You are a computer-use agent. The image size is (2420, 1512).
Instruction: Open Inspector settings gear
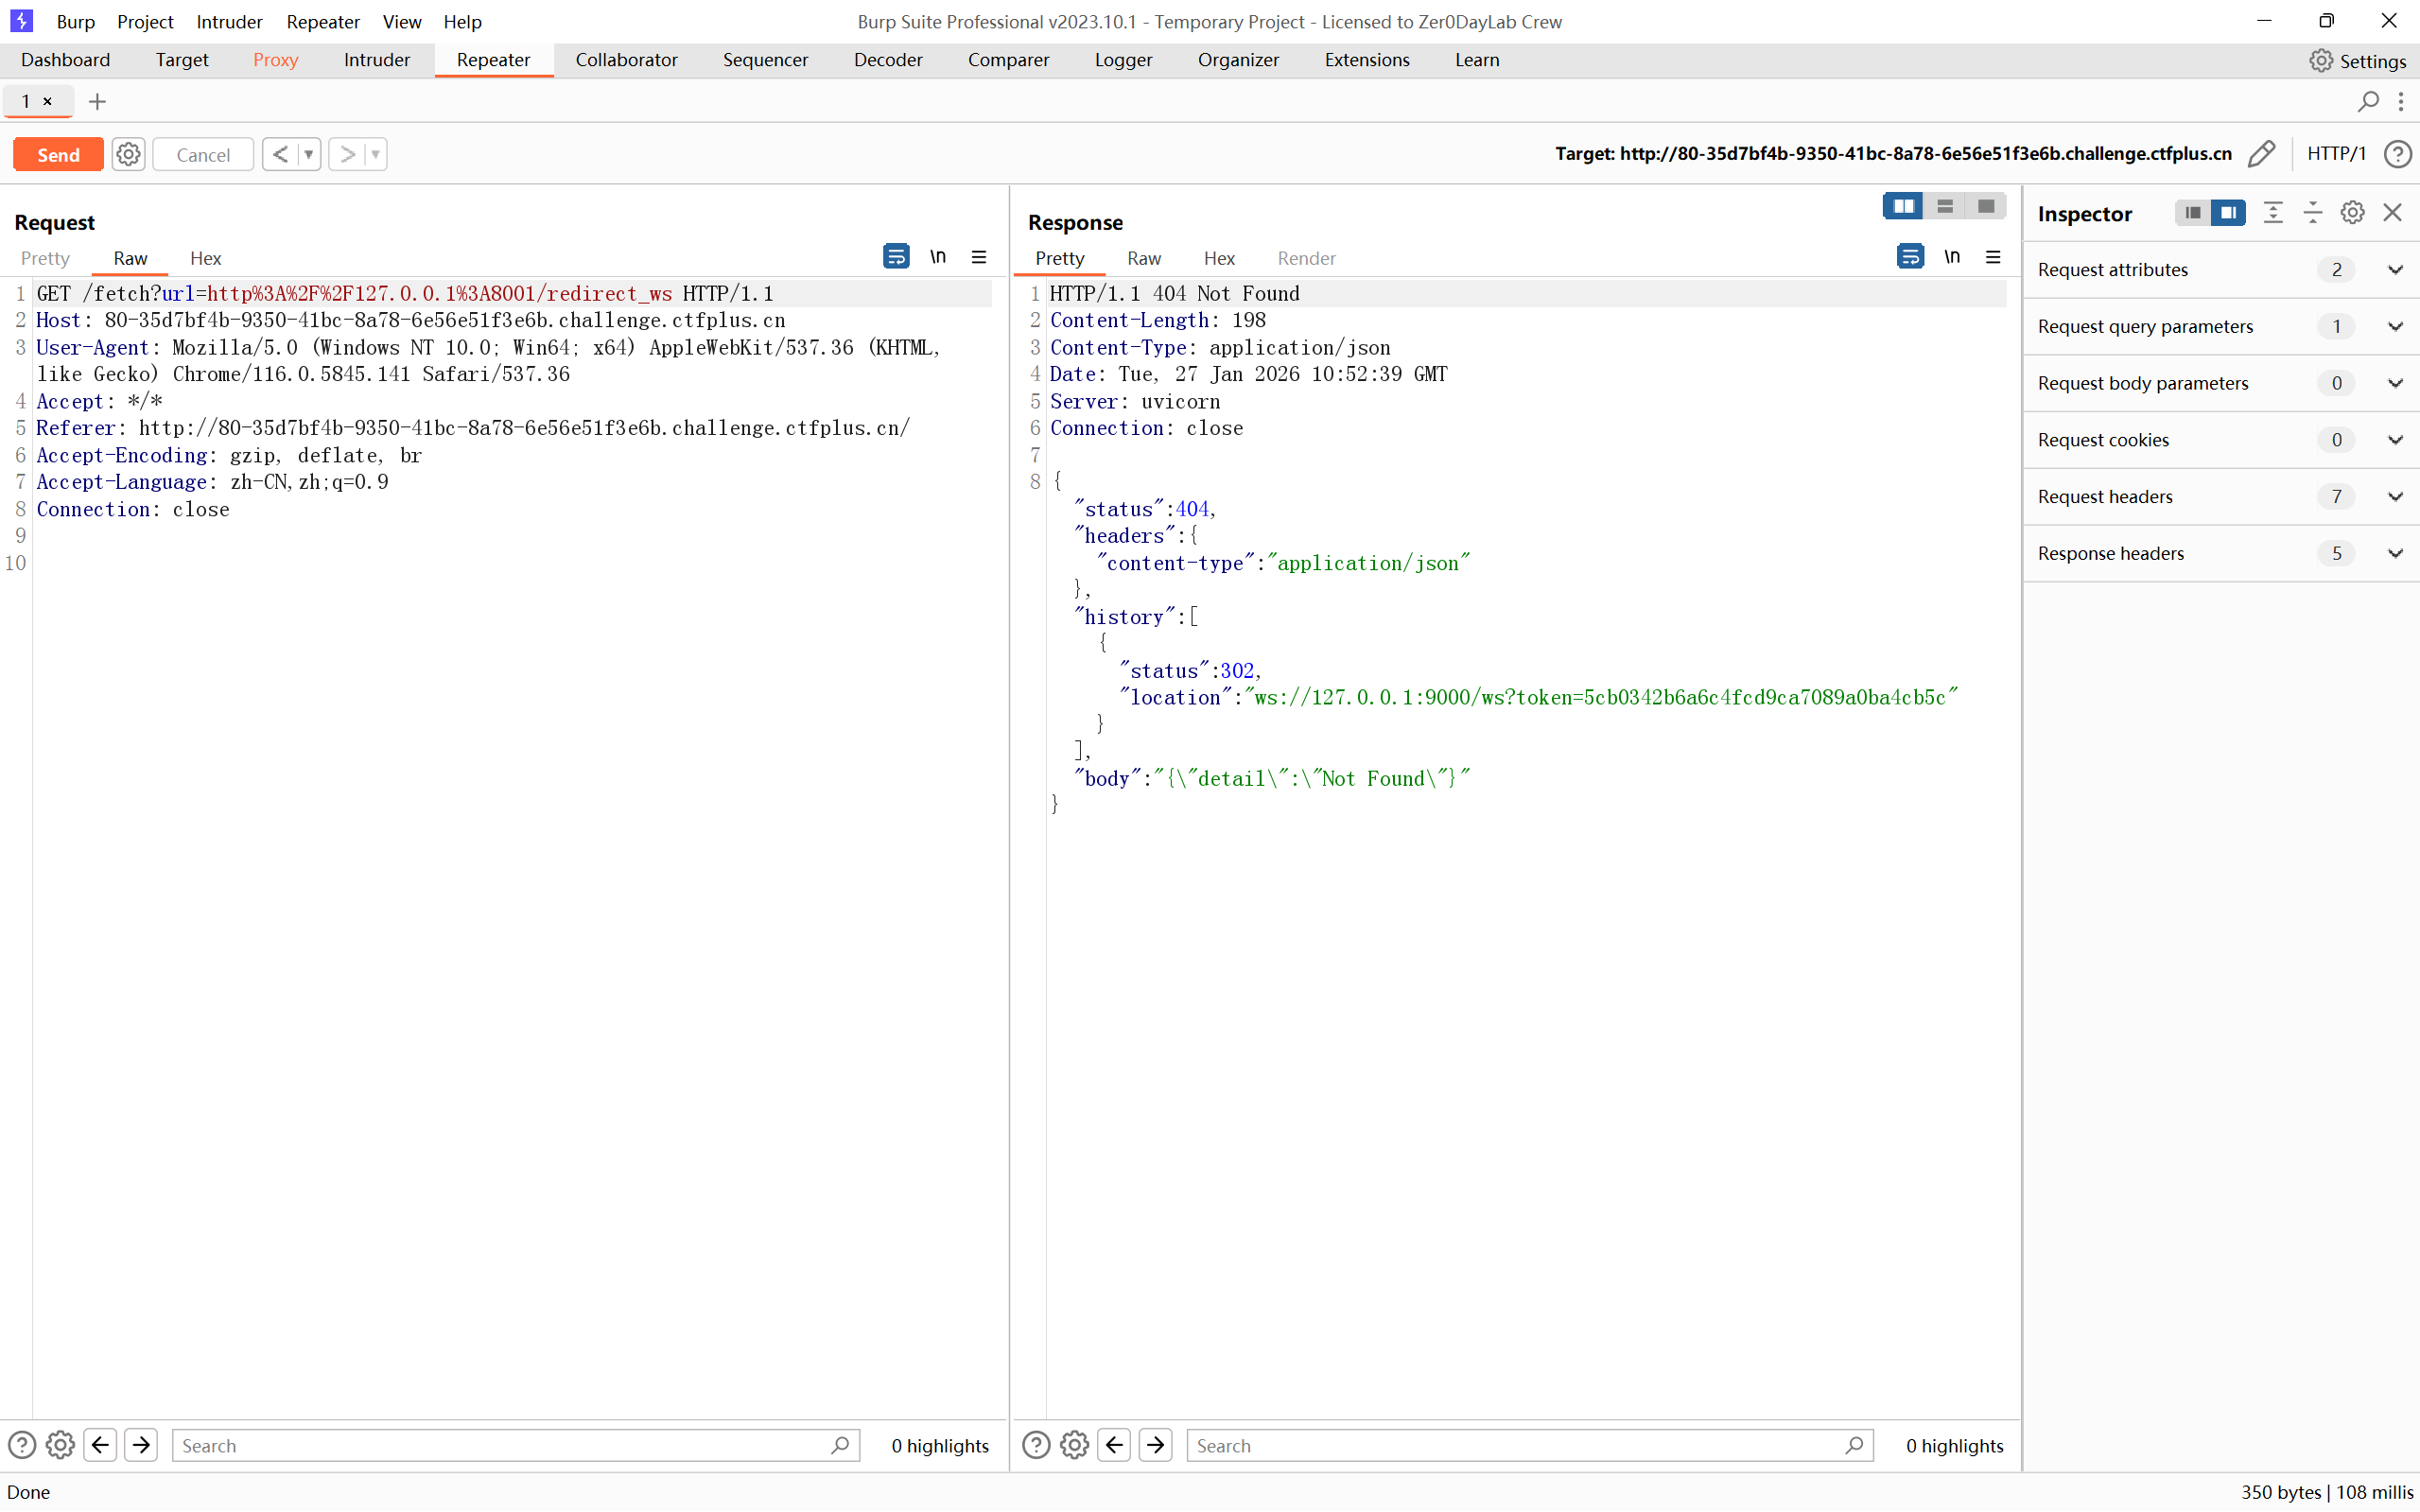tap(2353, 212)
